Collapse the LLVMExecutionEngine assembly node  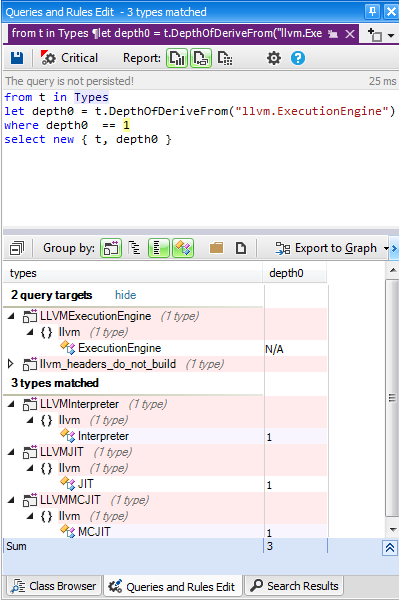11,316
